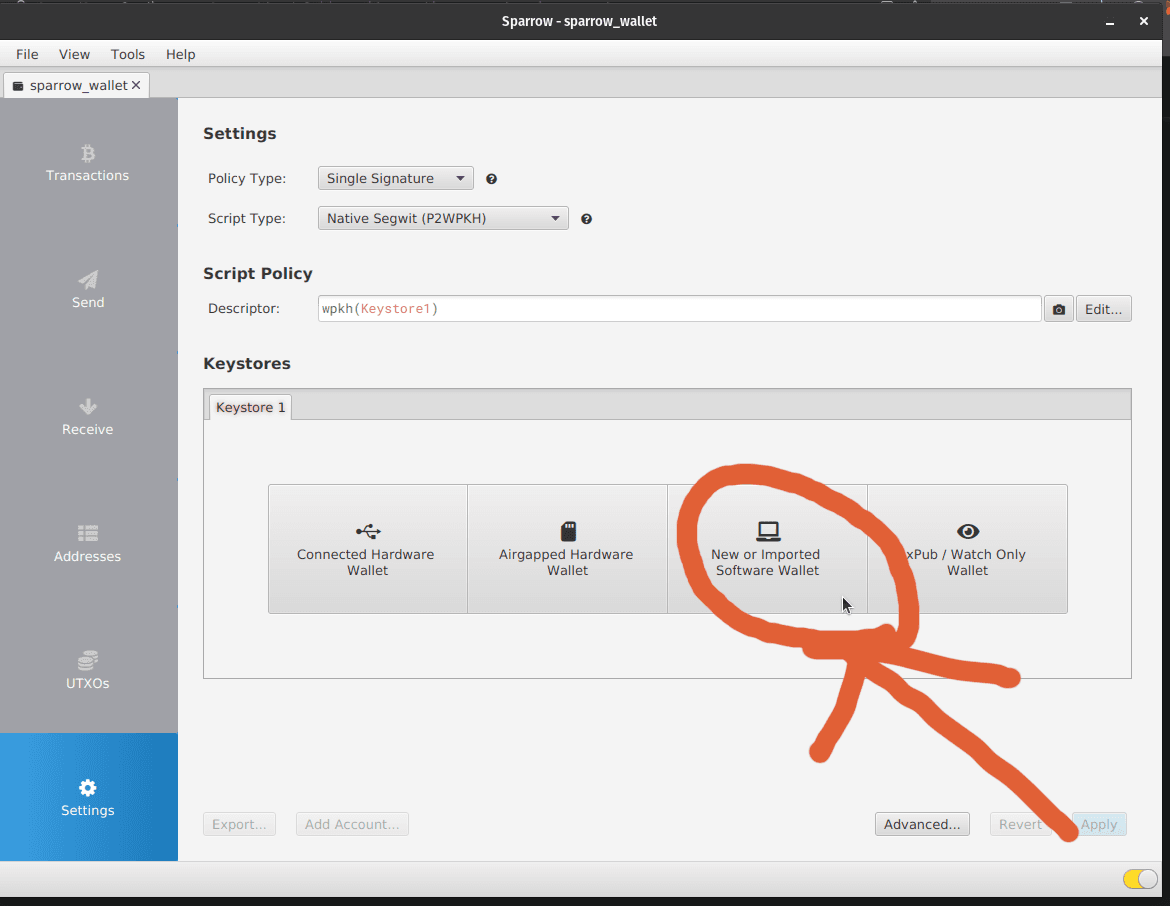Screen dimensions: 1170x906
Task: Close the Sparrow window
Action: [1143, 22]
